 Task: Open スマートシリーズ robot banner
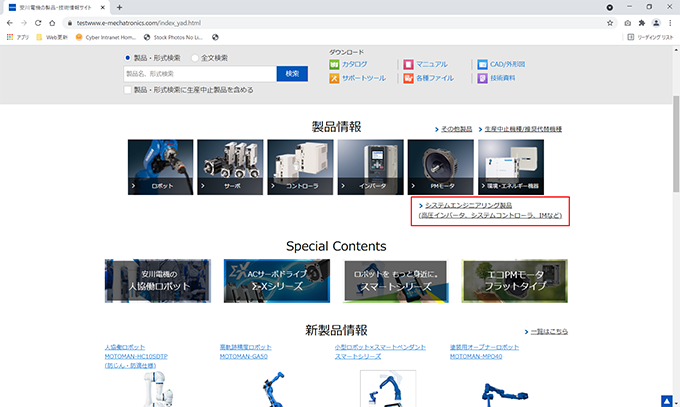coord(396,281)
